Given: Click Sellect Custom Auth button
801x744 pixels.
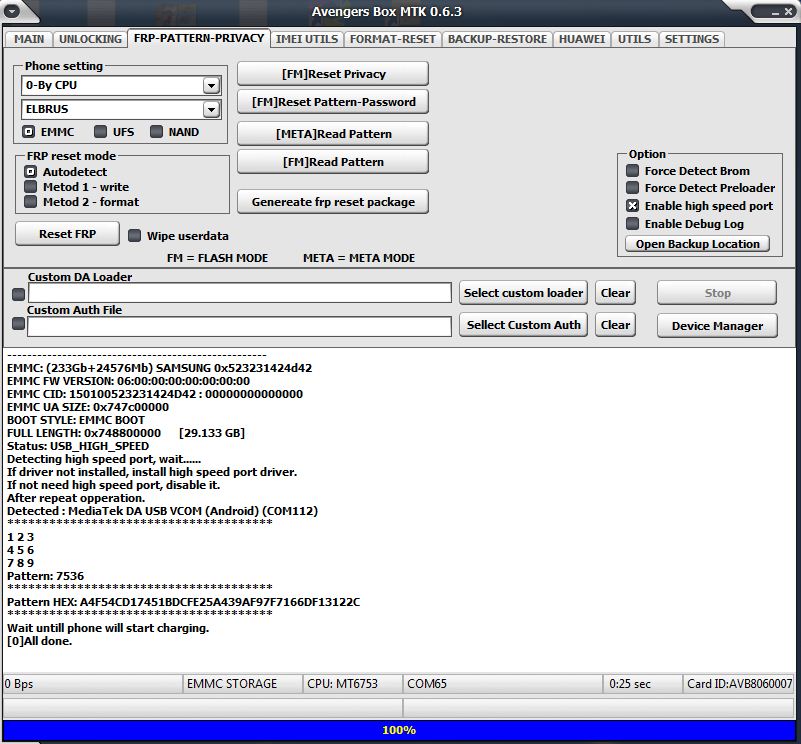Looking at the screenshot, I should (523, 325).
